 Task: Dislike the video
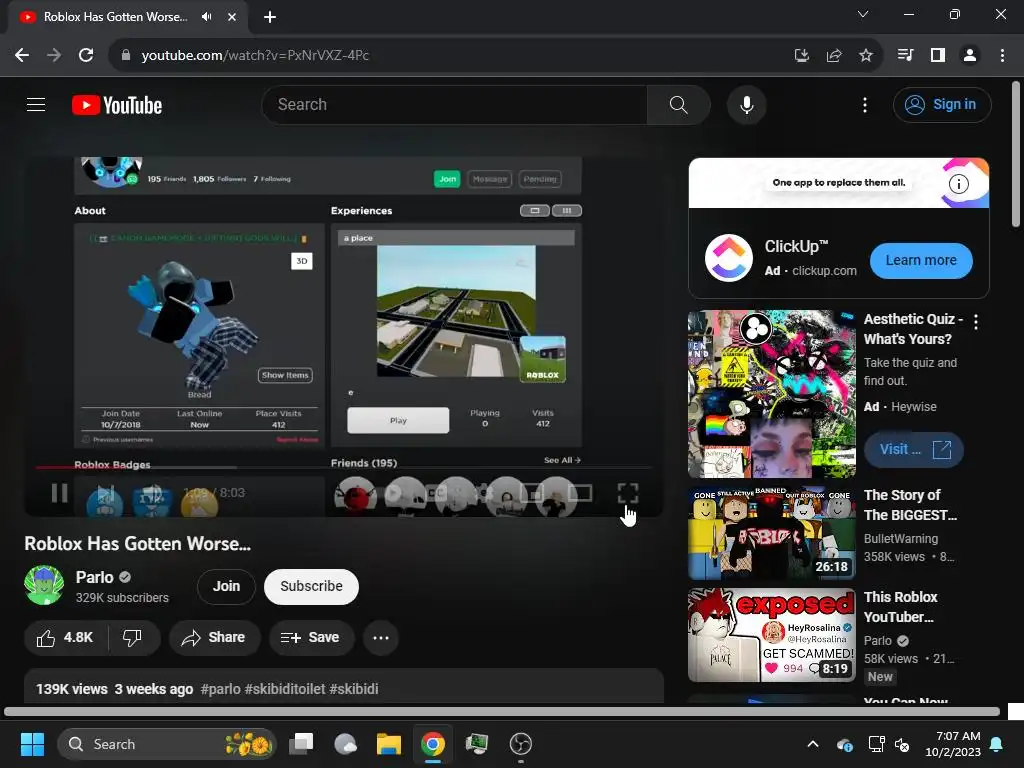(133, 637)
